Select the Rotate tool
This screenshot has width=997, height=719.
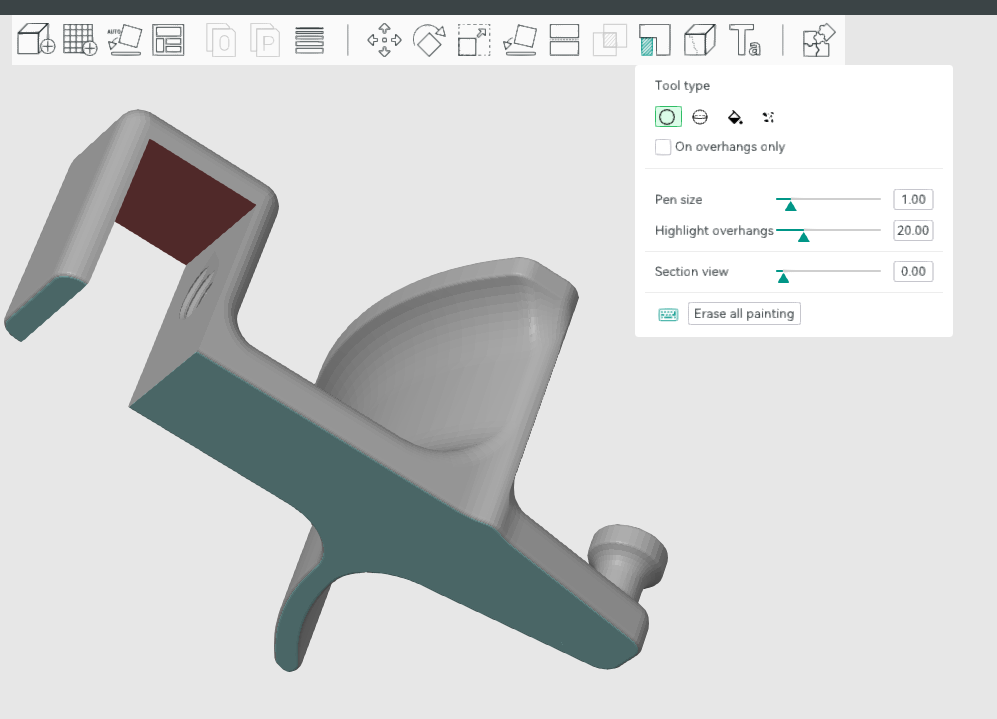coord(429,41)
